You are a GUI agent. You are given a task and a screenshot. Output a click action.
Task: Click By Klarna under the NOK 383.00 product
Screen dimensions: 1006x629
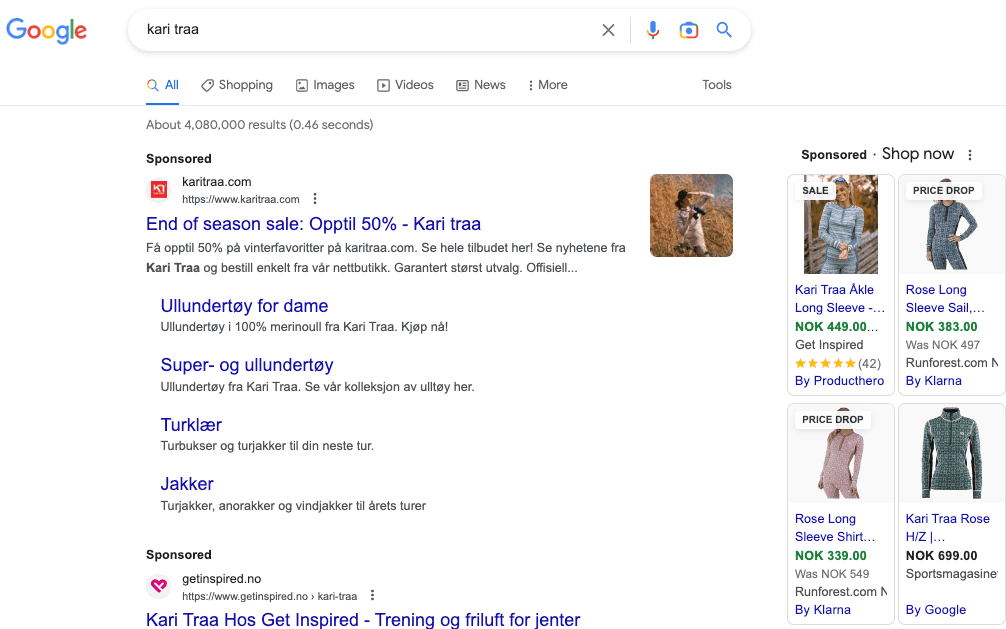[934, 381]
